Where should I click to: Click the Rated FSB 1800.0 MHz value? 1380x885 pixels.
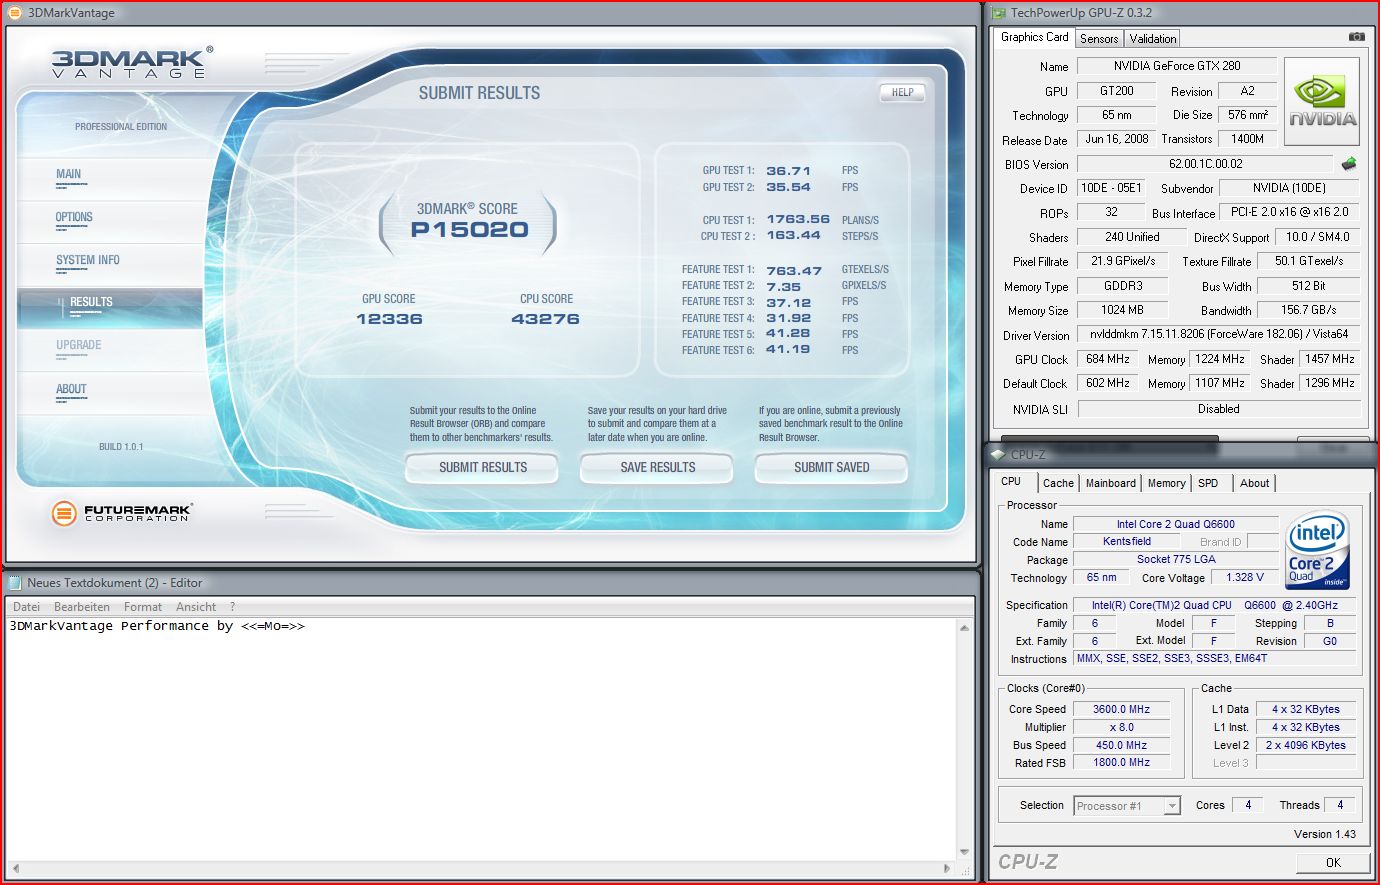pos(1122,762)
